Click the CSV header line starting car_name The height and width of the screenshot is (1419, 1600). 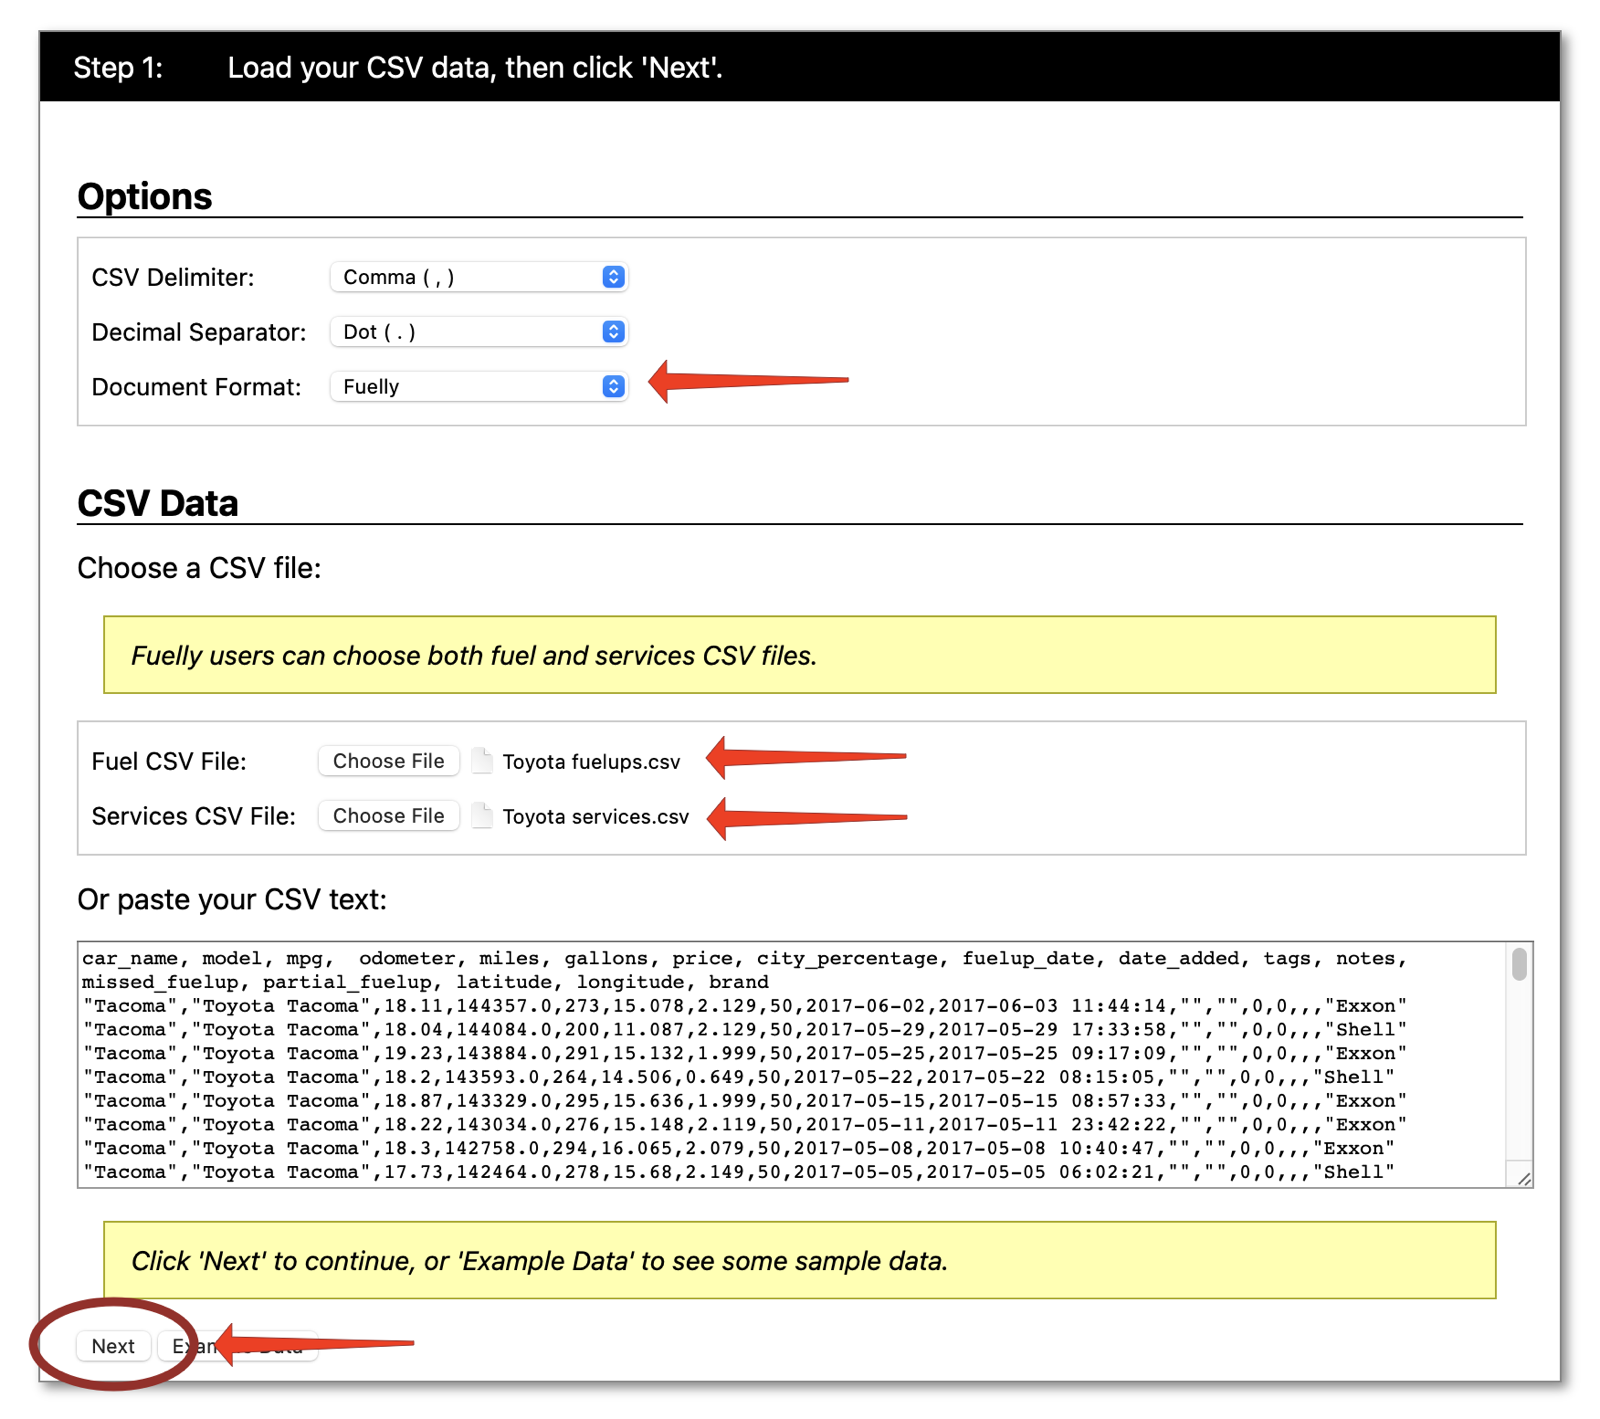coord(745,958)
